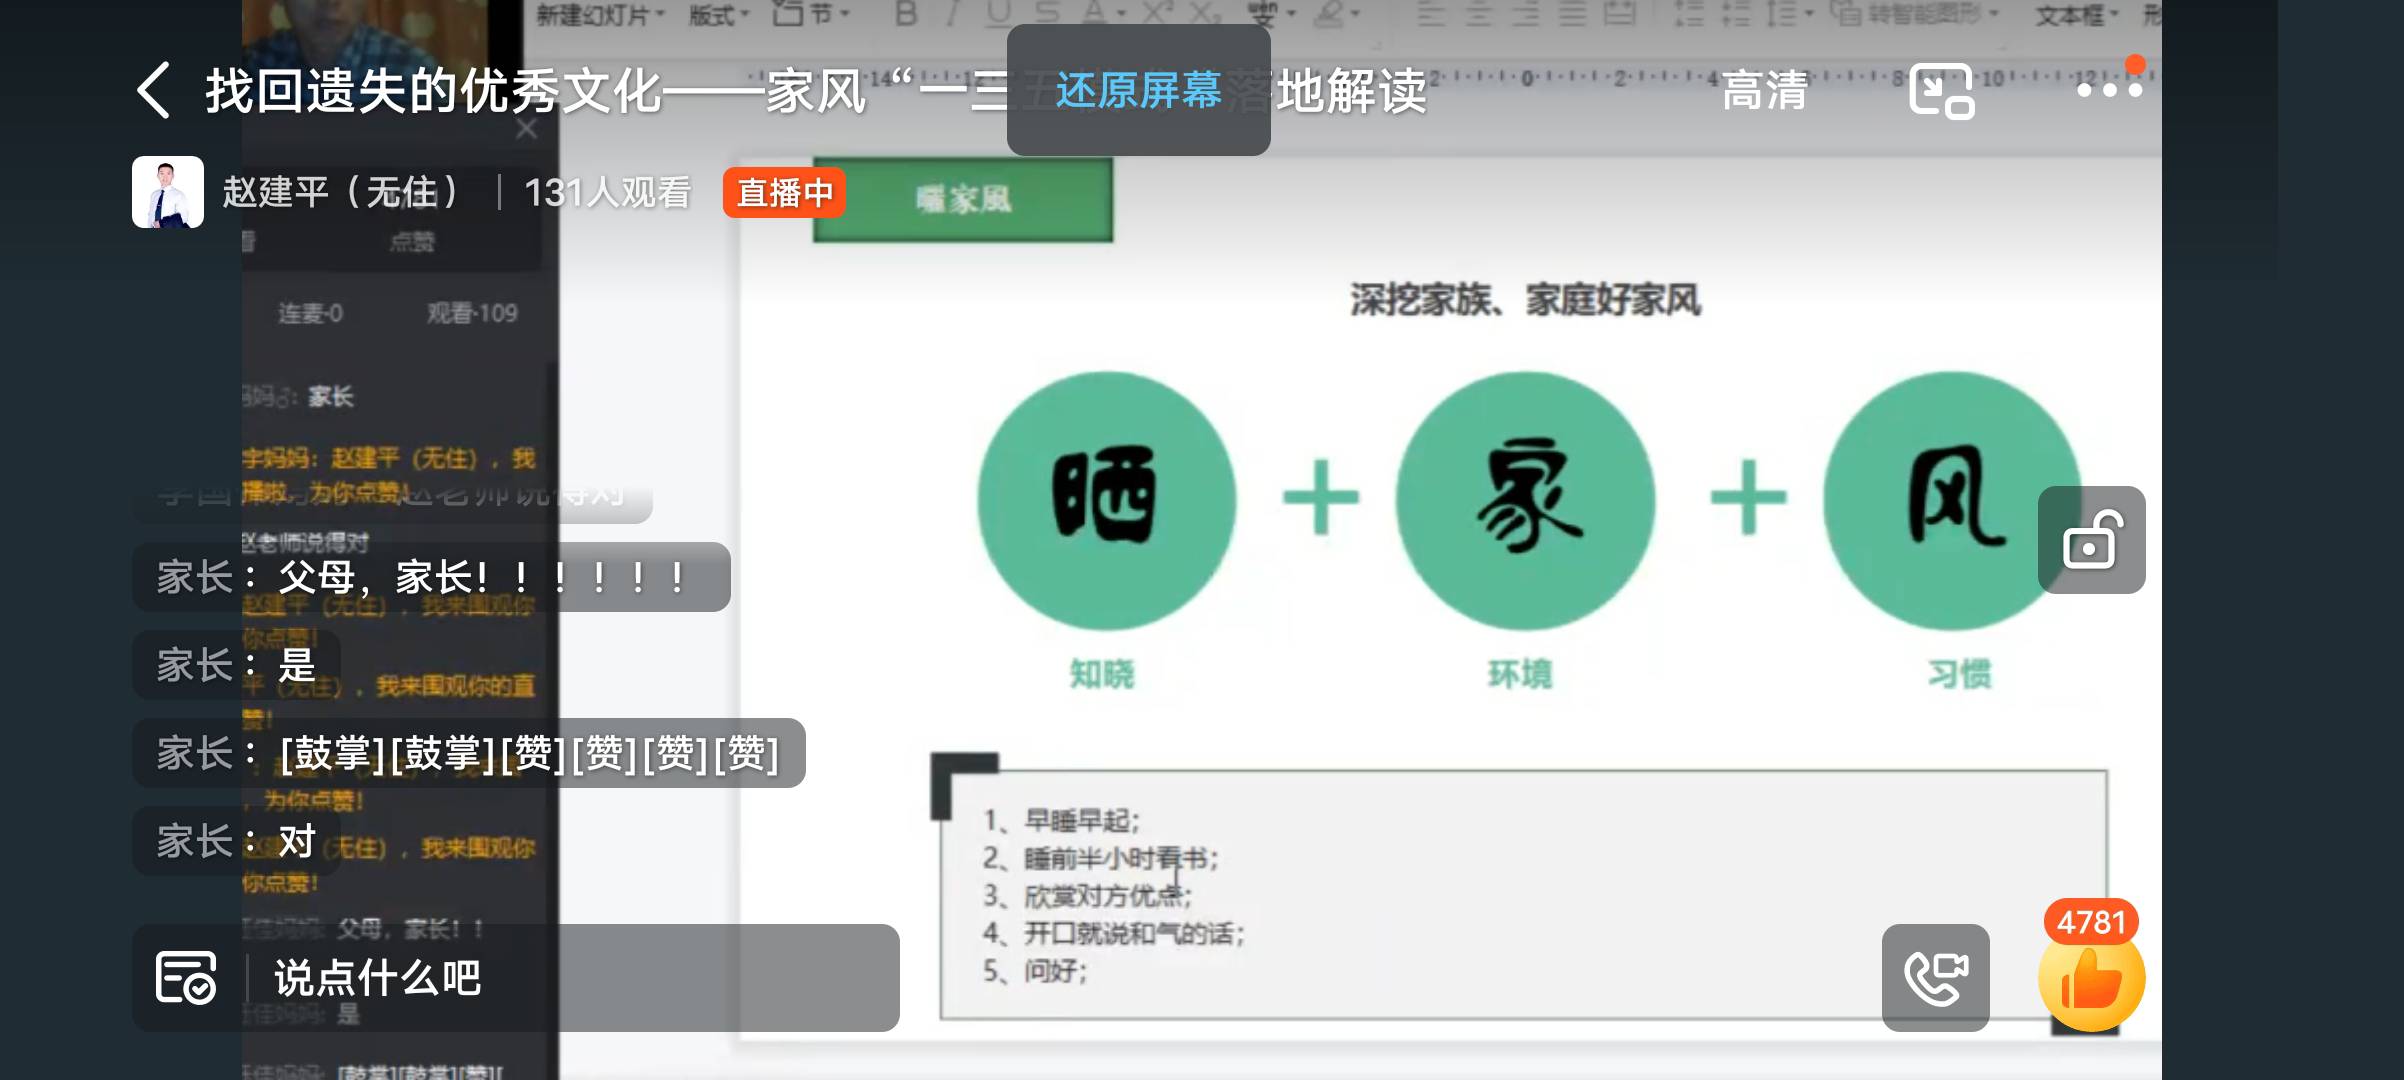Viewport: 2404px width, 1080px height.
Task: Open picture-in-picture mode icon
Action: click(x=1944, y=91)
